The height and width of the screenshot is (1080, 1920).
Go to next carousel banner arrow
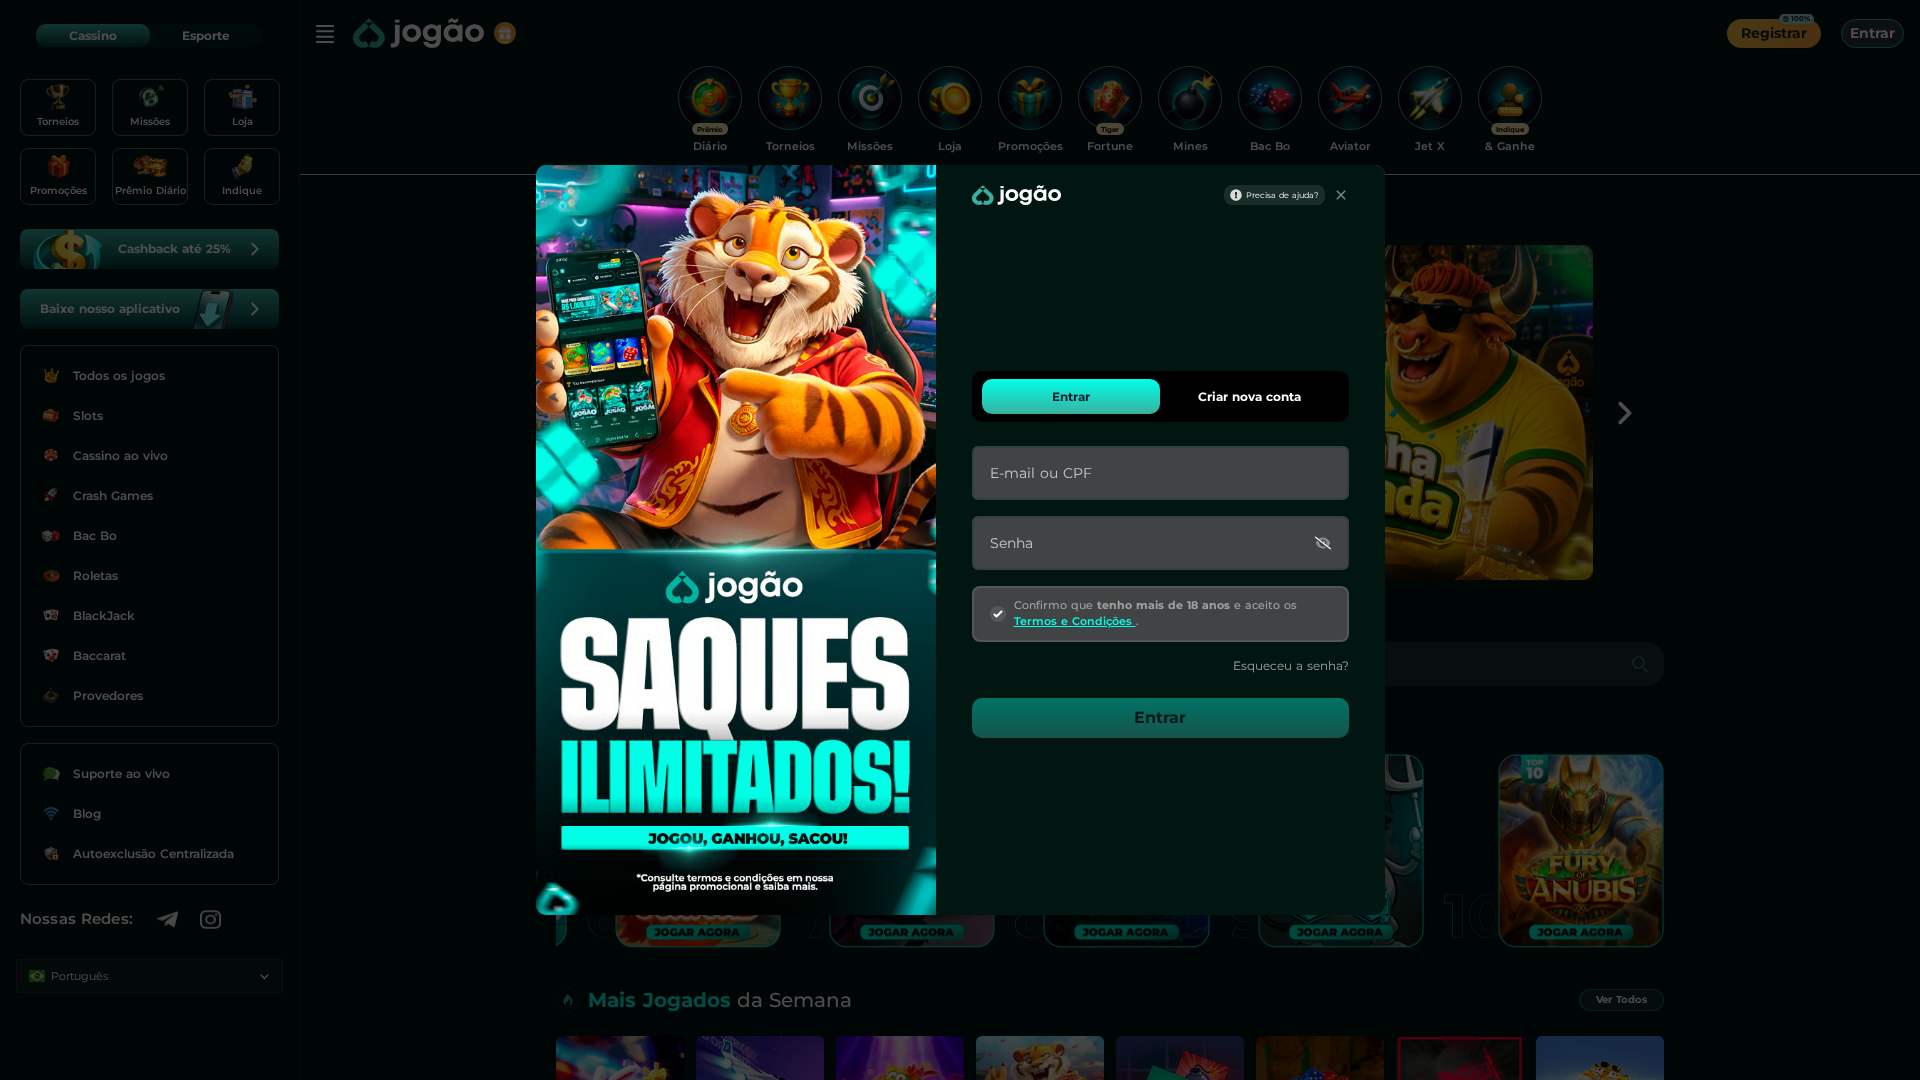[1625, 413]
